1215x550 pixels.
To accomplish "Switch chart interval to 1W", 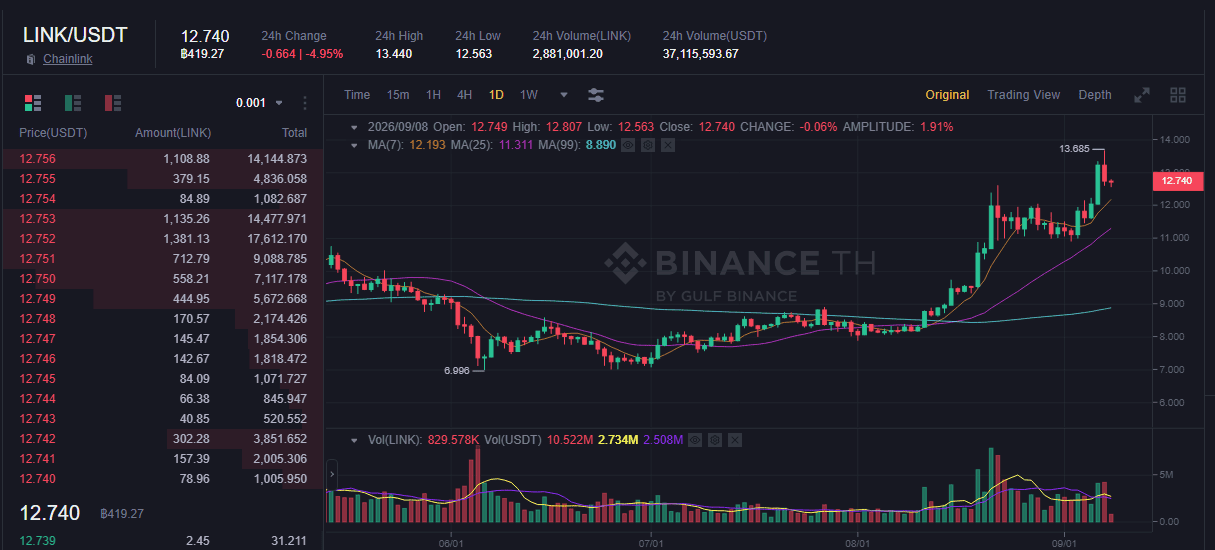I will click(529, 95).
